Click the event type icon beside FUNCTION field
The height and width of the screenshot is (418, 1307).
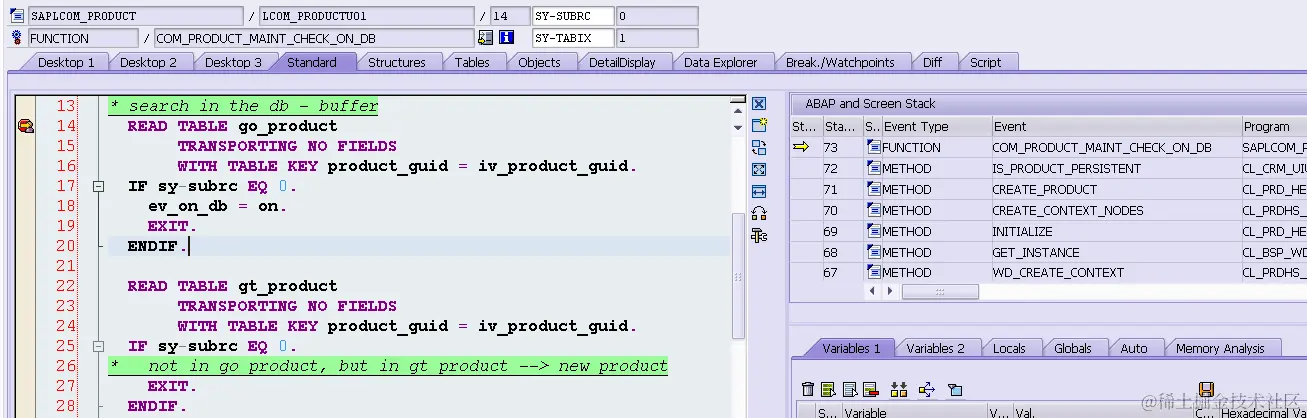point(16,38)
